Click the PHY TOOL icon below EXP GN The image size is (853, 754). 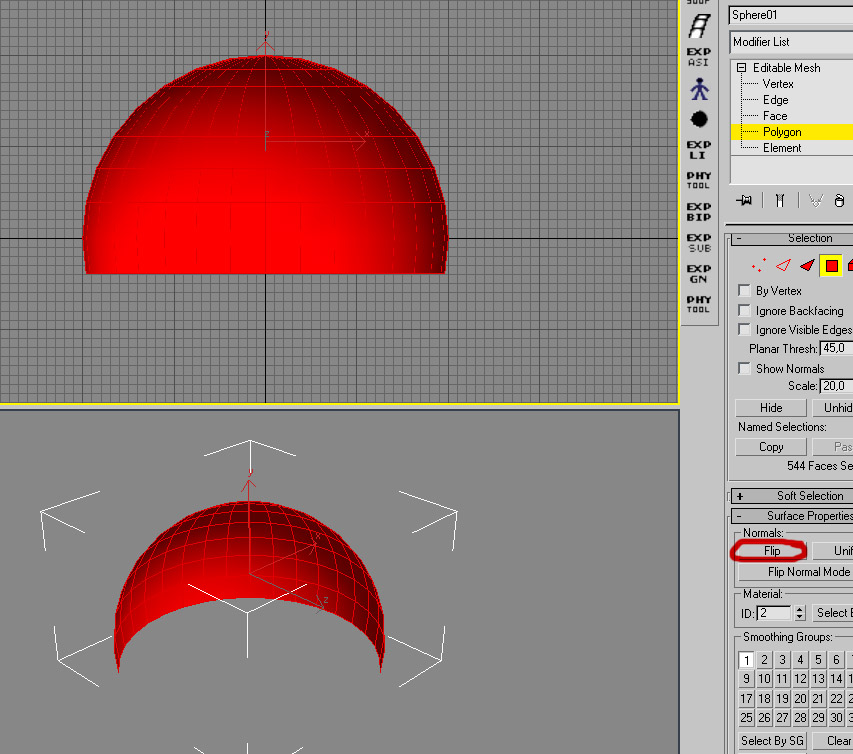click(699, 304)
